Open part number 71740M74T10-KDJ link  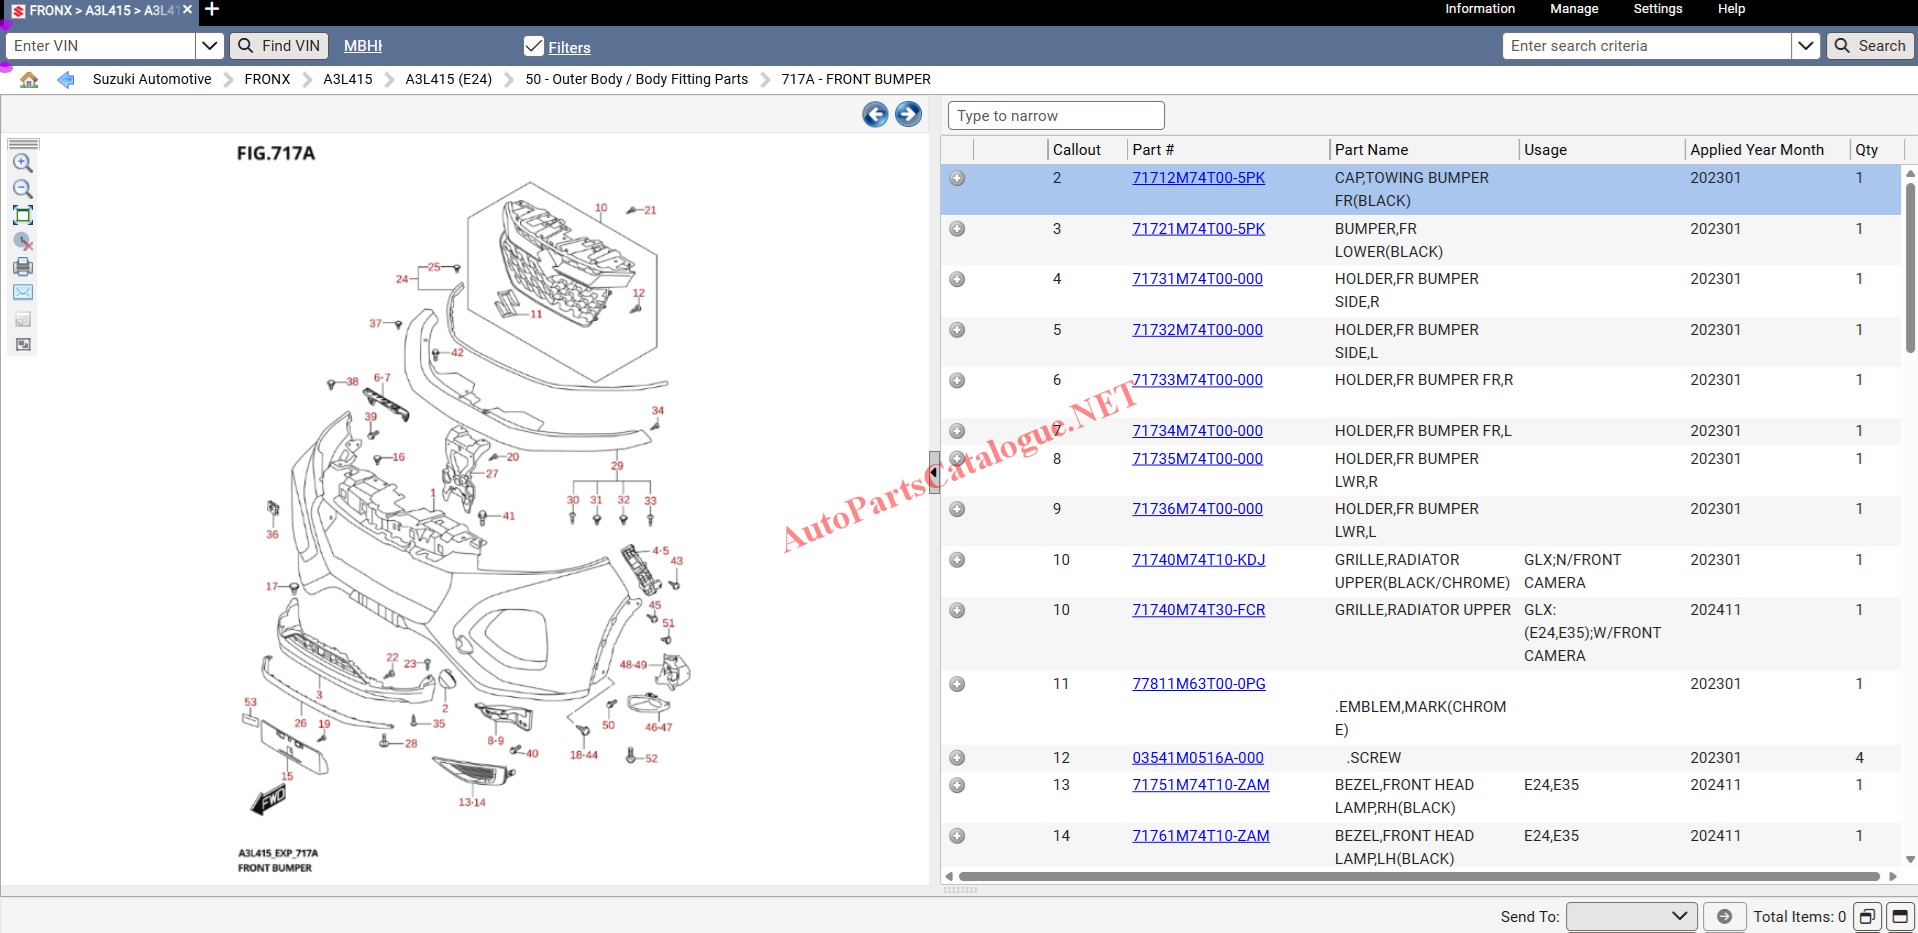[x=1198, y=560]
